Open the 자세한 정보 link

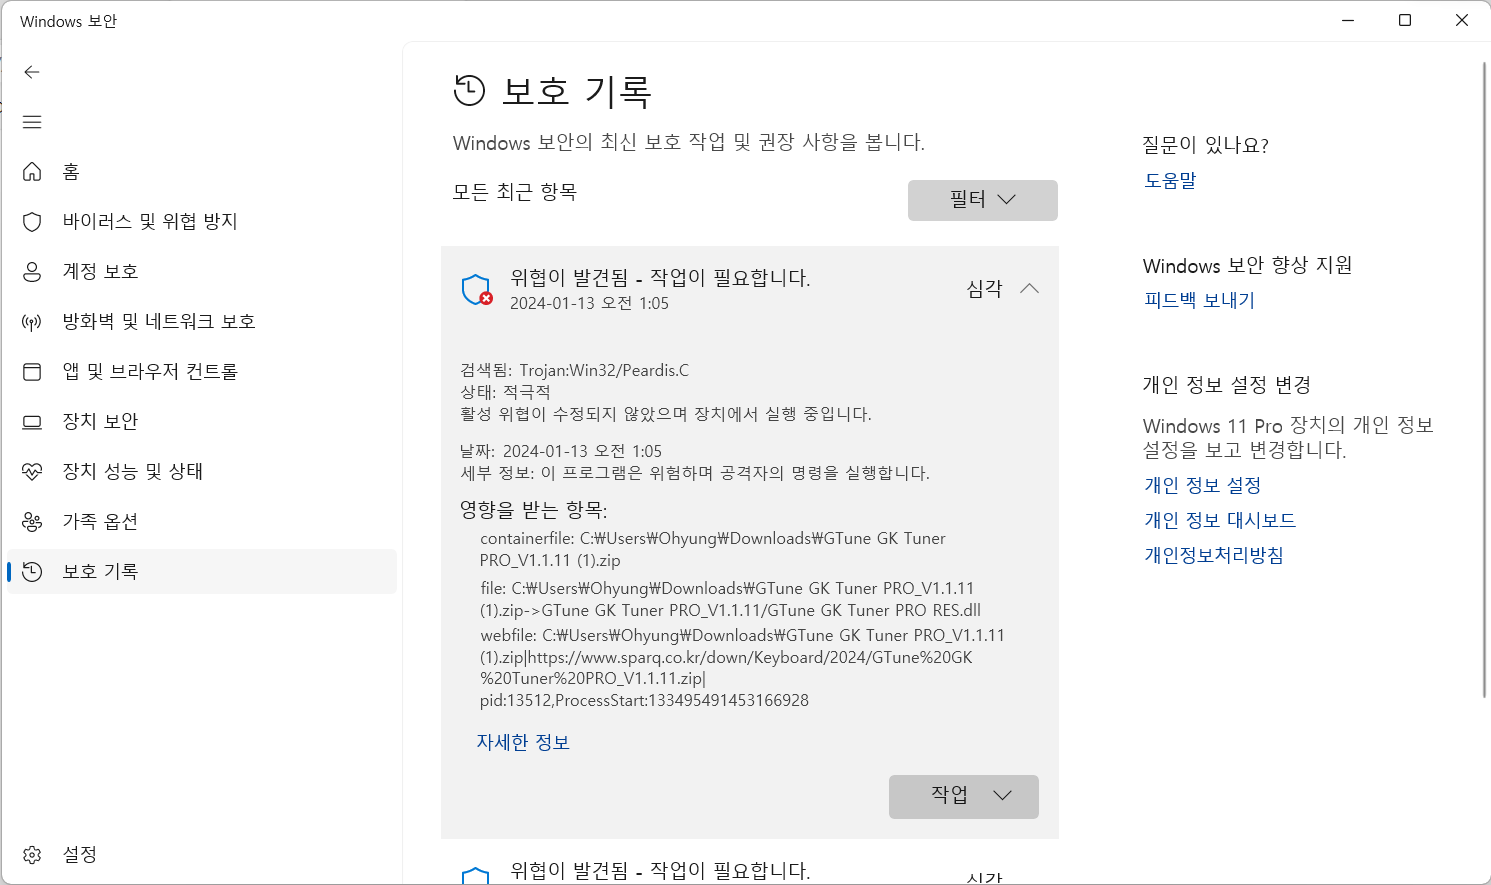[523, 742]
